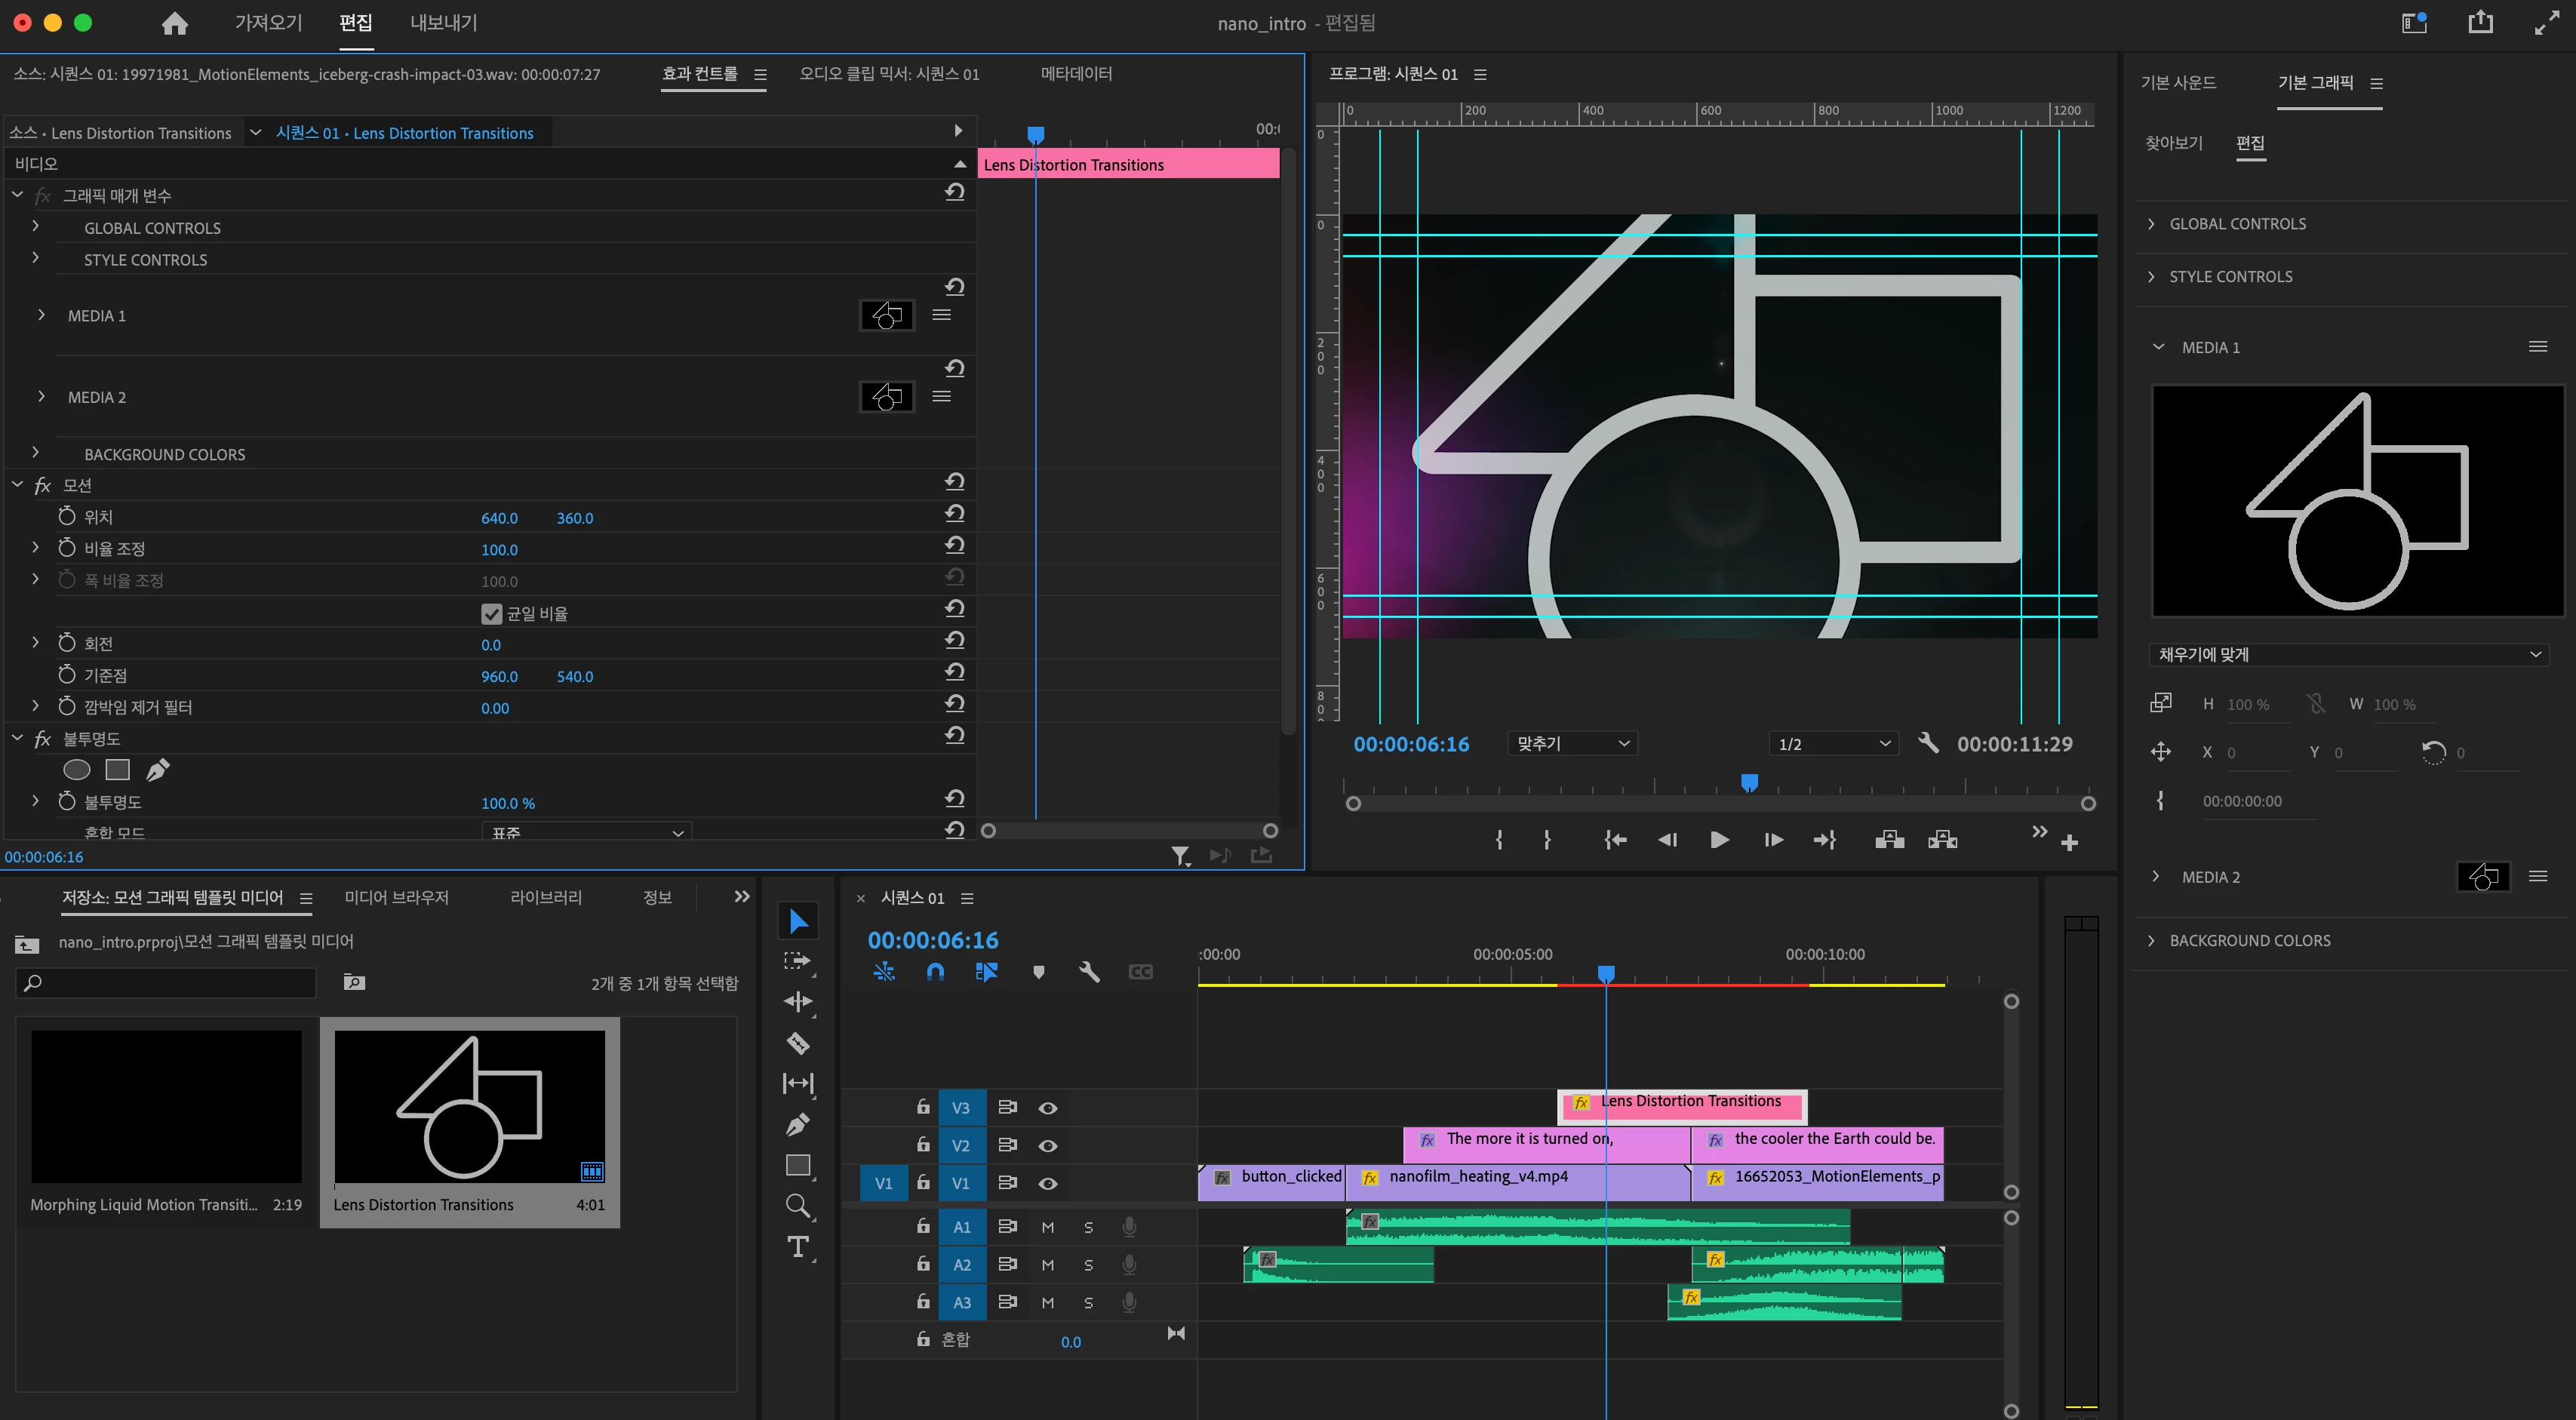Switch to the 내보내기 tab

pyautogui.click(x=443, y=23)
